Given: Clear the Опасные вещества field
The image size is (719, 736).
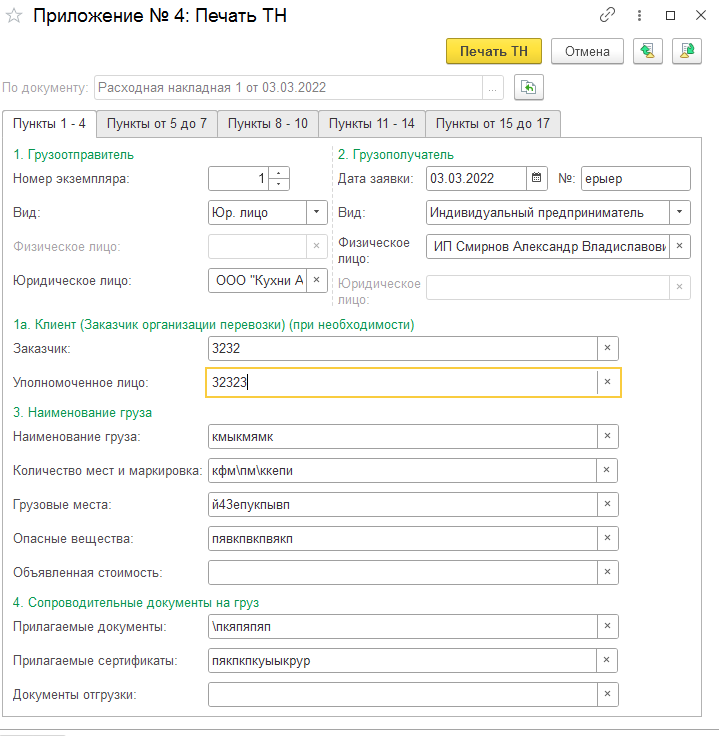Looking at the screenshot, I should [608, 538].
